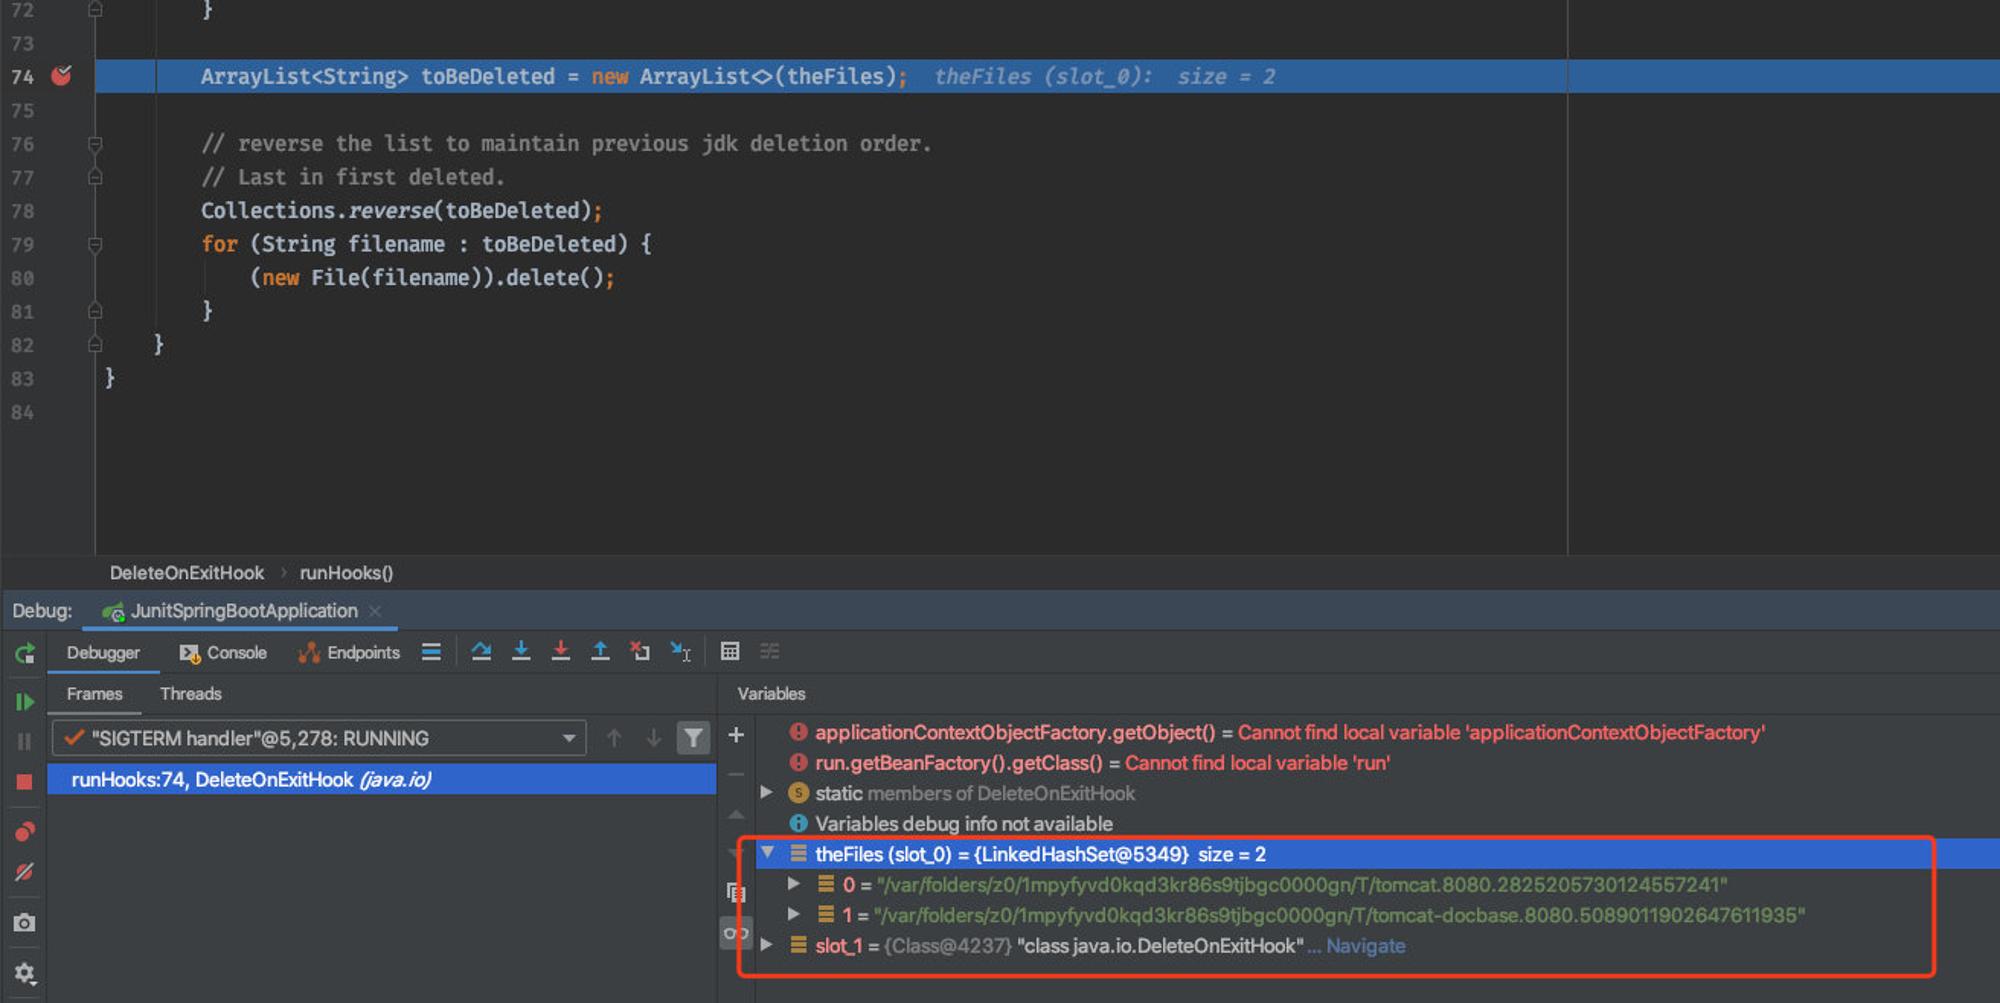Screen dimensions: 2000x1003
Task: Click duplicate watch copy icon
Action: [x=736, y=892]
